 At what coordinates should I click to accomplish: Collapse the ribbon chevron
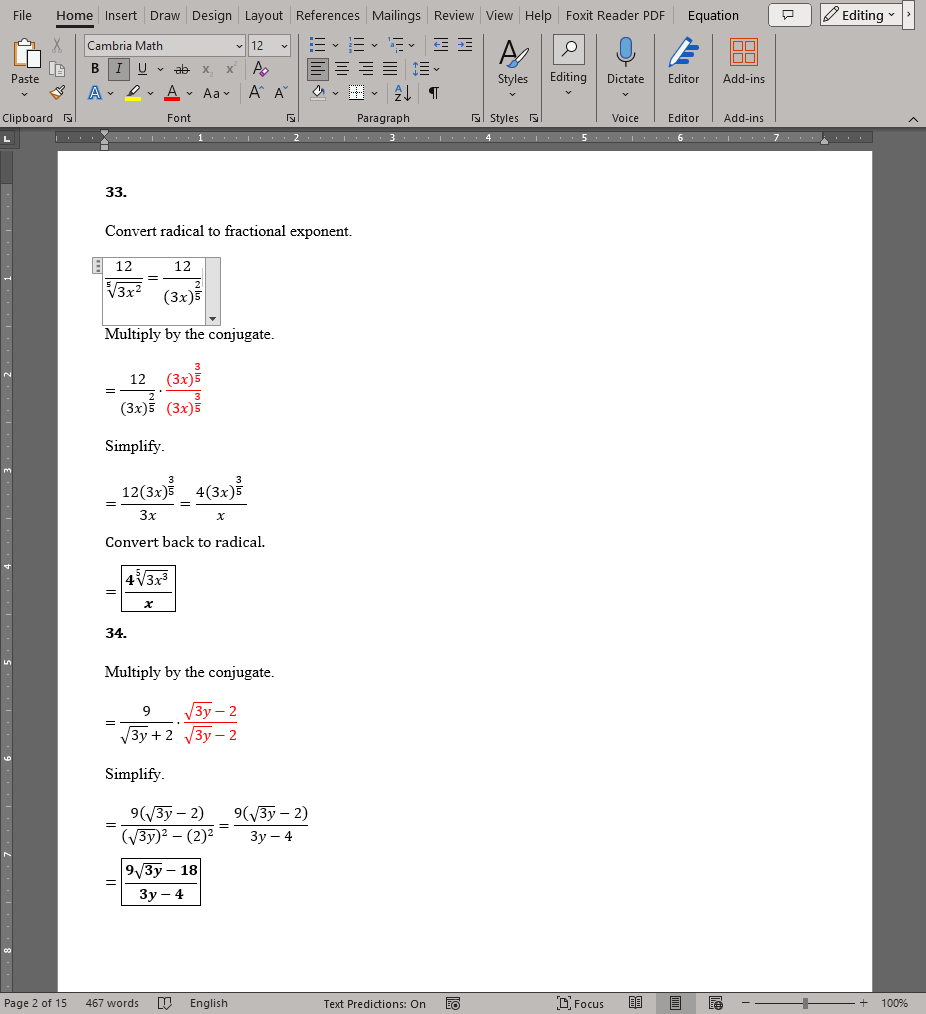coord(913,119)
